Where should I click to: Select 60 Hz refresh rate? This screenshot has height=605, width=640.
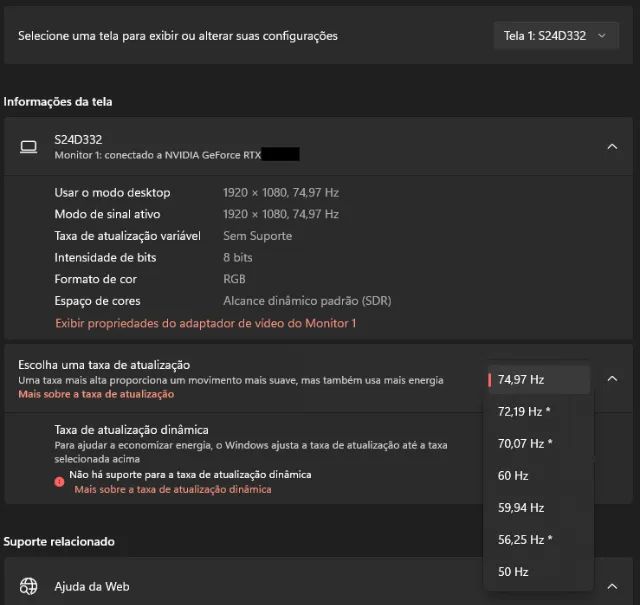point(539,476)
